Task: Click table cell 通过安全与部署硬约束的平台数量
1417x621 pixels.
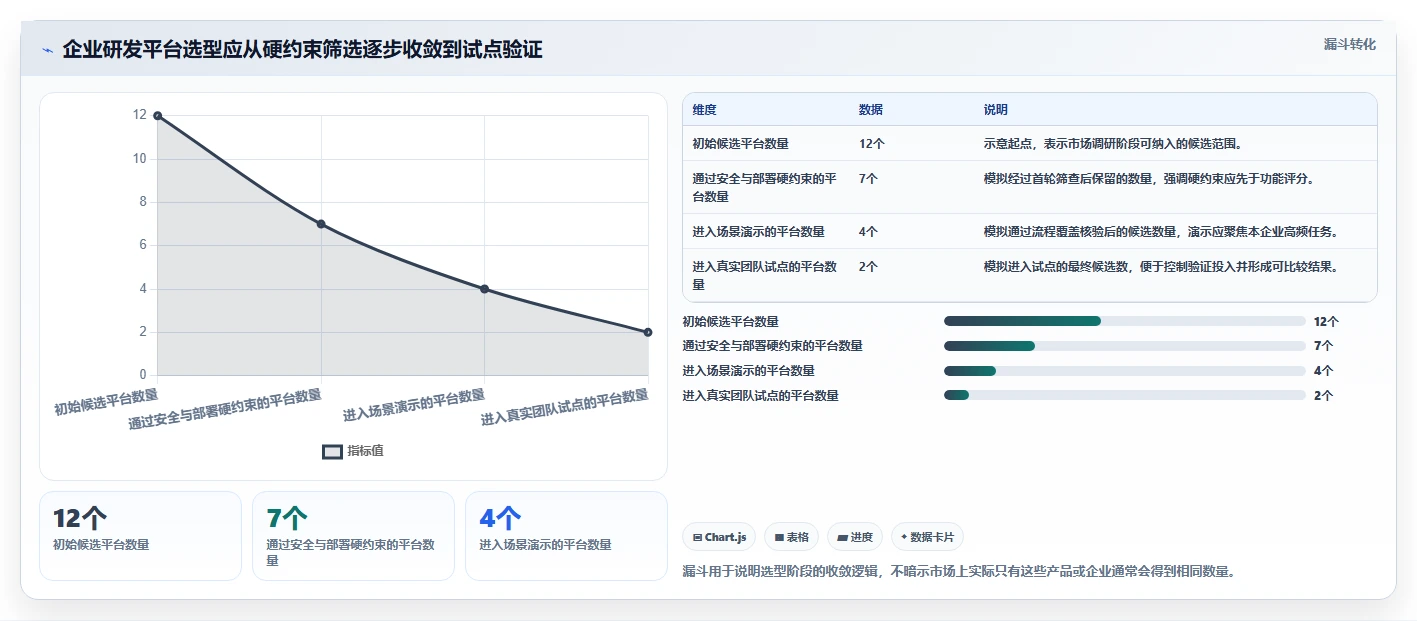Action: tap(765, 188)
